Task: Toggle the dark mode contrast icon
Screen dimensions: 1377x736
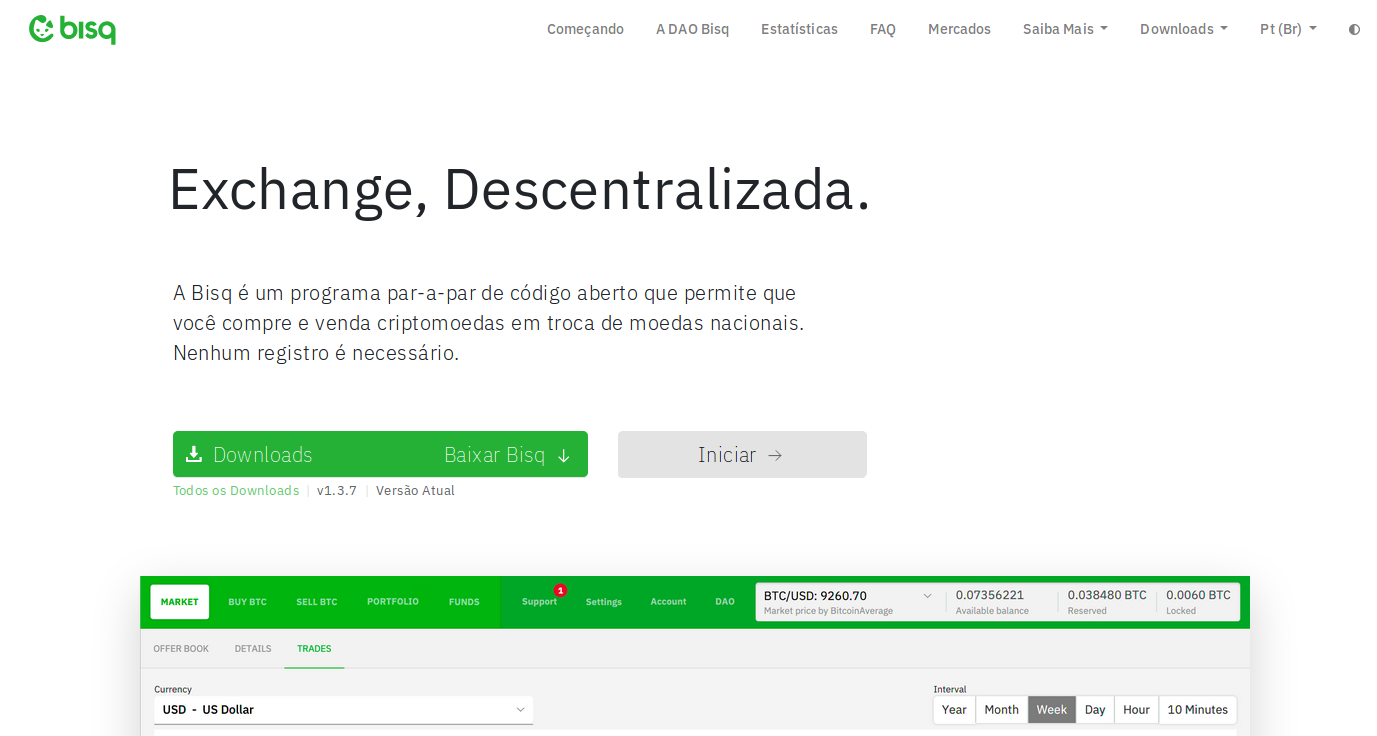Action: 1354,30
